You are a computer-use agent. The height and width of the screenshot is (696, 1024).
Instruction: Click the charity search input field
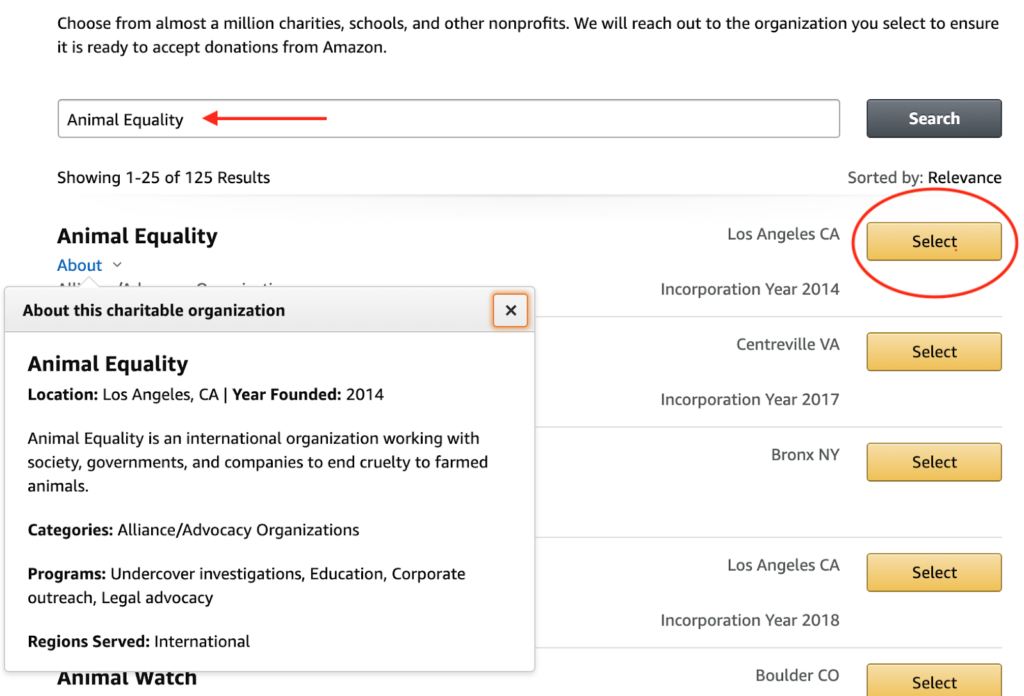(x=449, y=119)
